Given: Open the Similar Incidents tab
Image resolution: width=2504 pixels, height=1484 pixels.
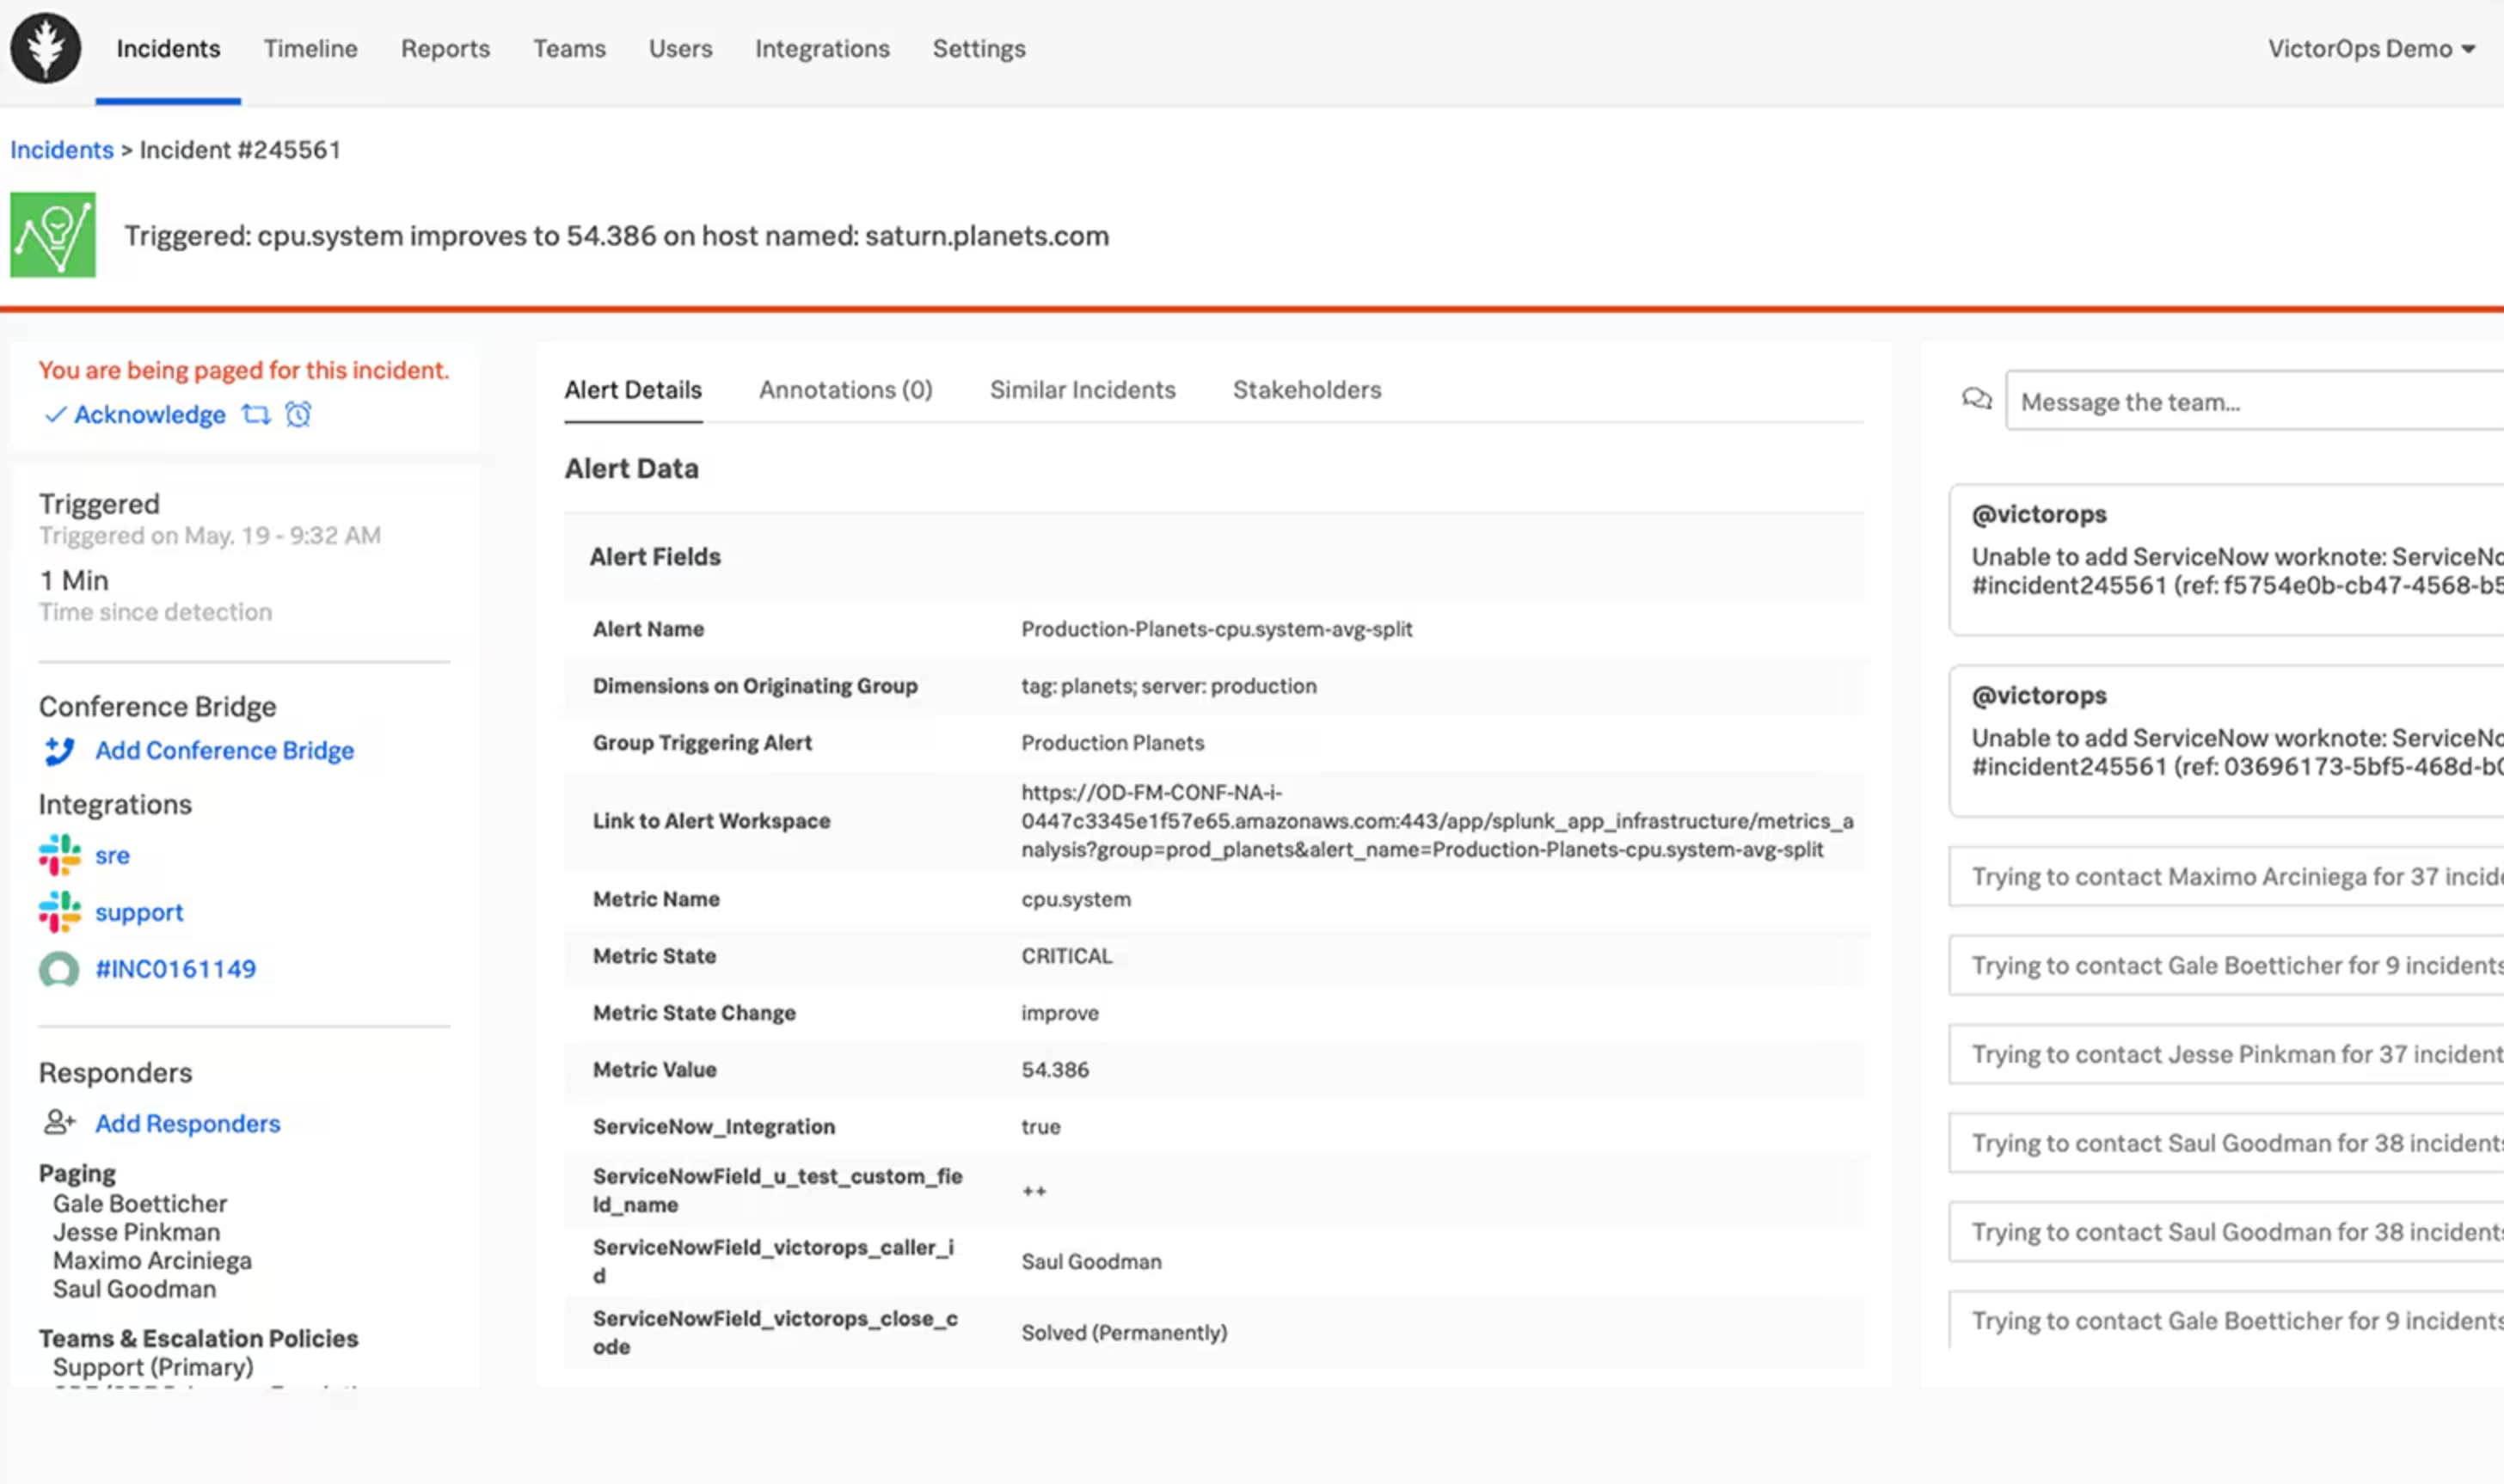Looking at the screenshot, I should pyautogui.click(x=1082, y=390).
